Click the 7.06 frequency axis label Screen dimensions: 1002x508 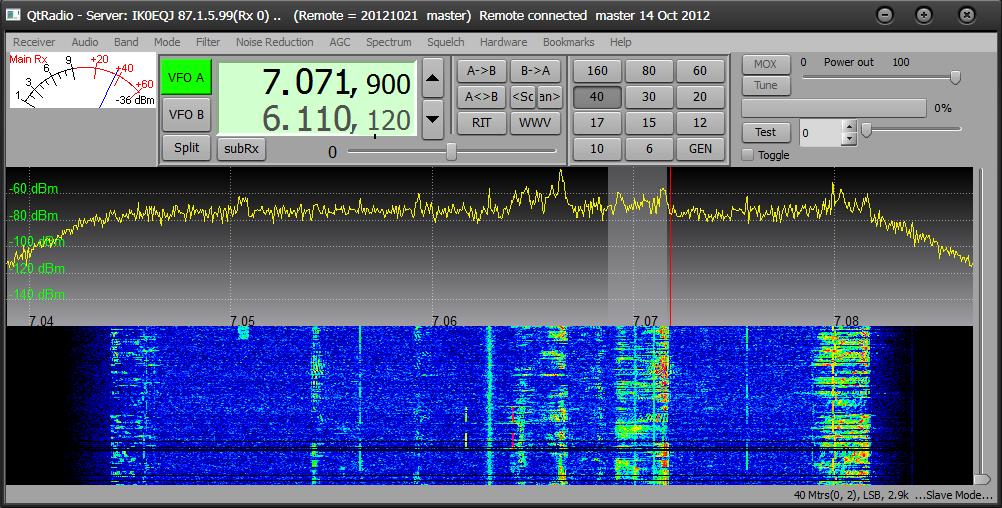tap(444, 321)
